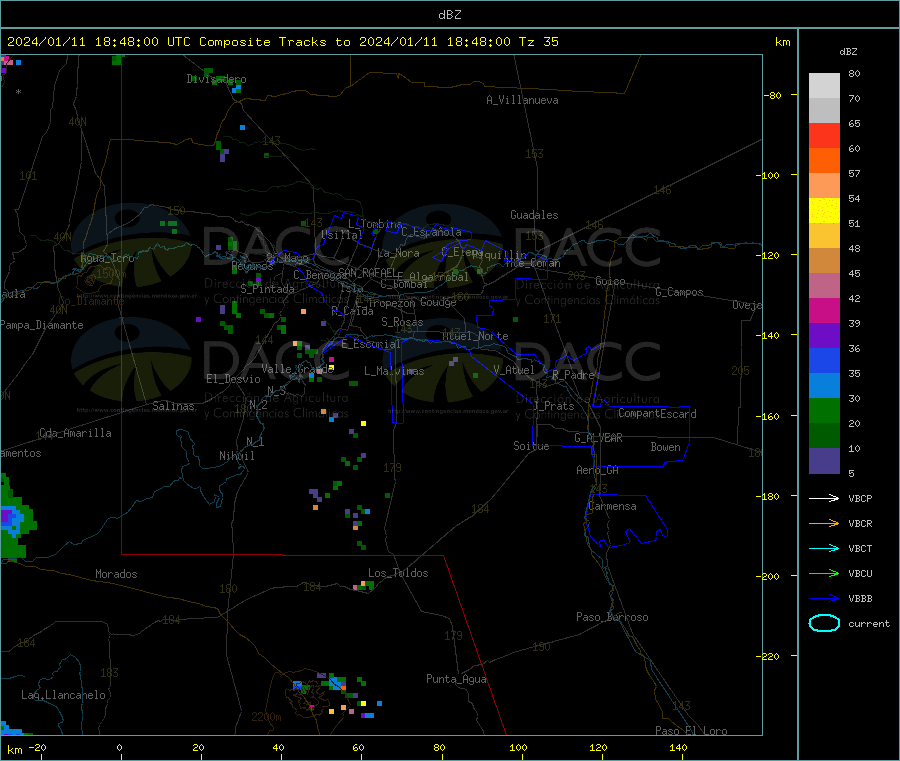
Task: Click the cyan 'current' ellipse legend icon
Action: pos(824,623)
